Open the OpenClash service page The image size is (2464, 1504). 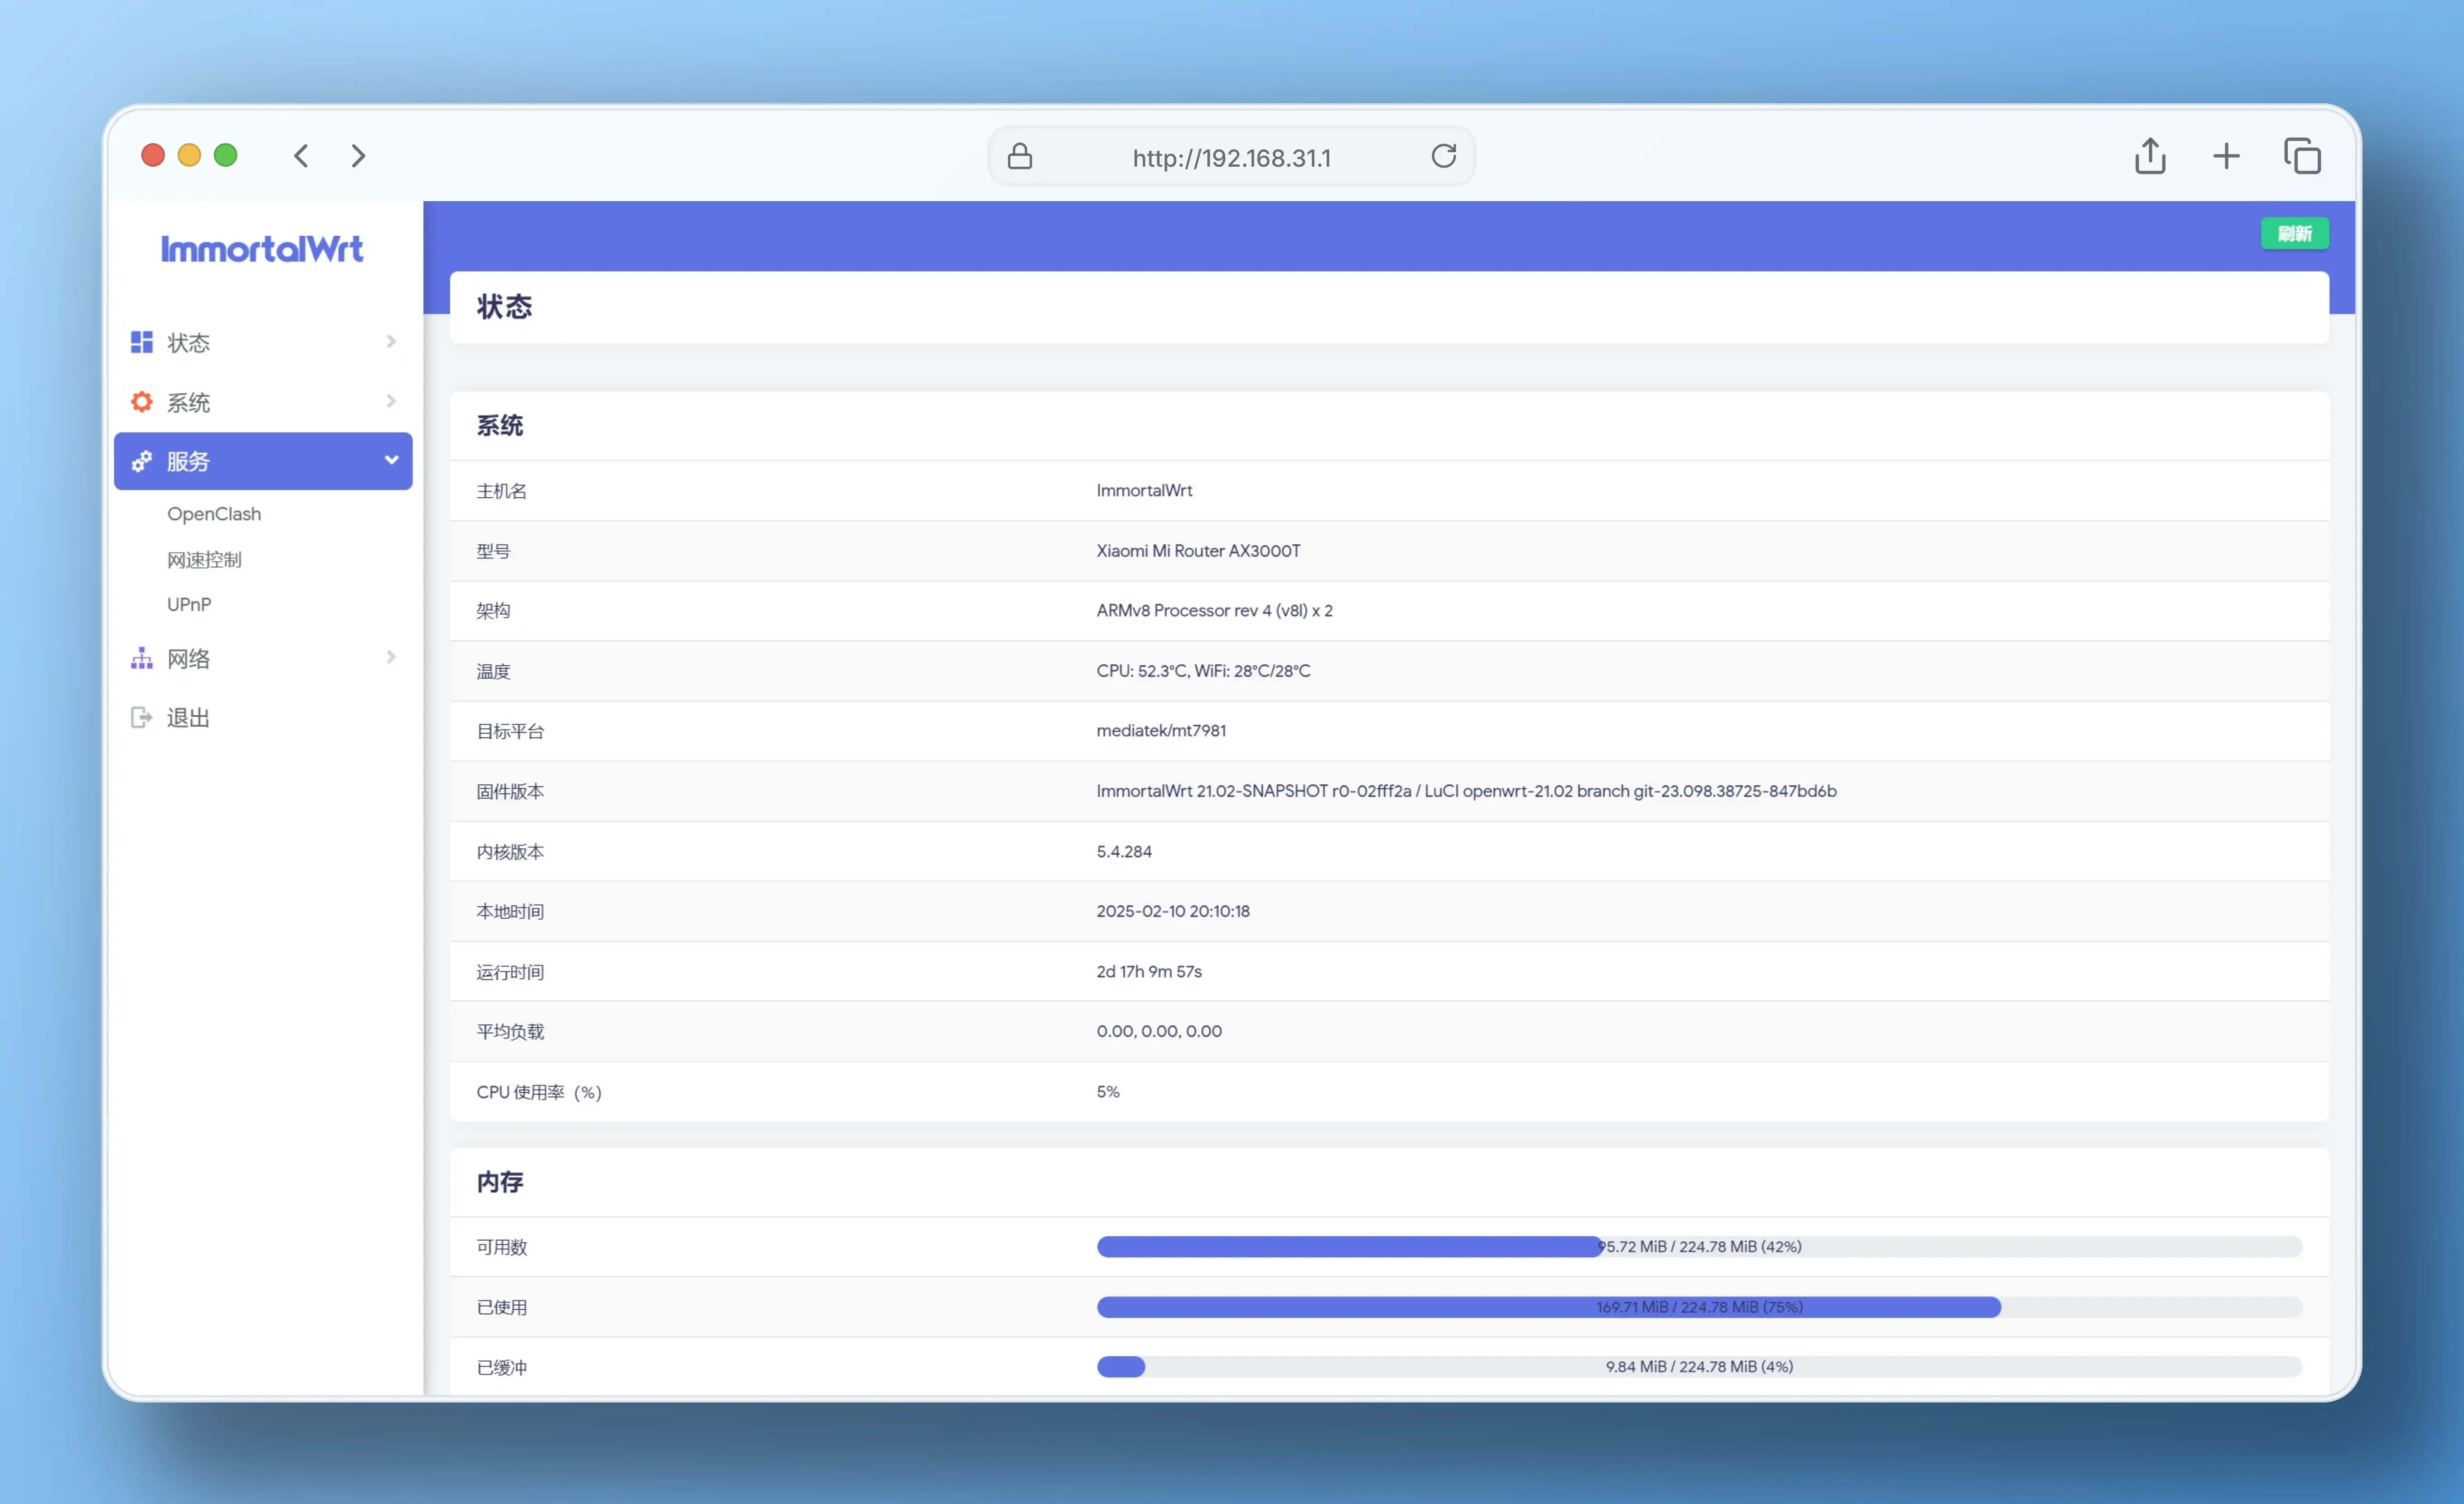[214, 514]
